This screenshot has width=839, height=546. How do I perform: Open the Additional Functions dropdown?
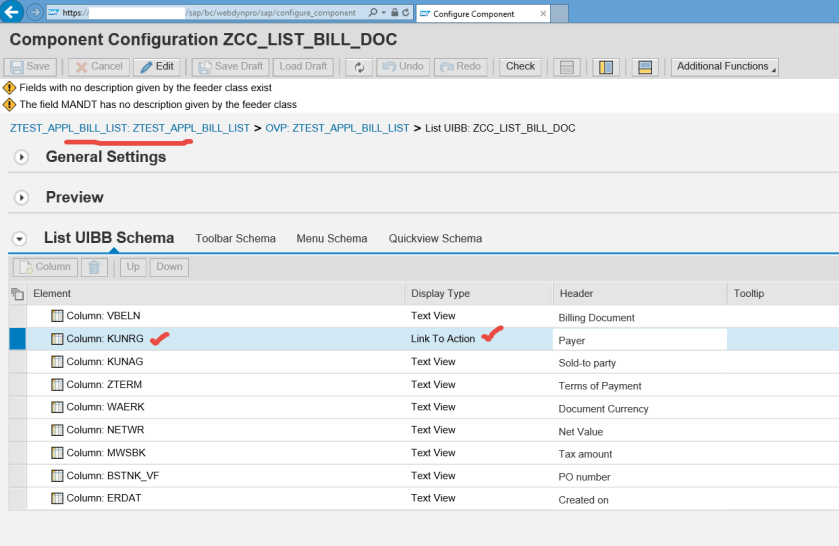[724, 67]
